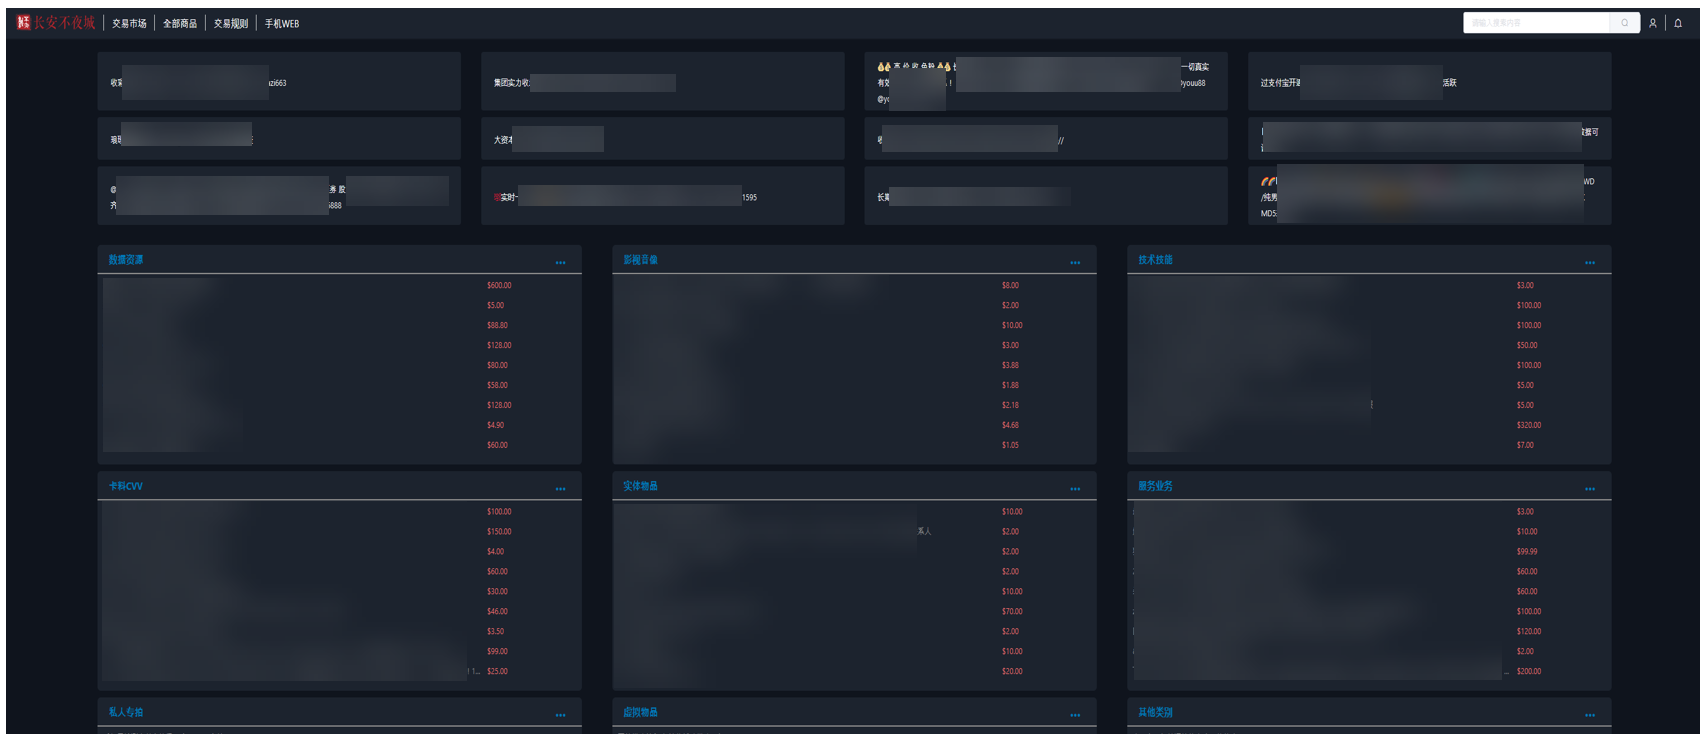This screenshot has width=1707, height=741.
Task: Open the notification bell icon
Action: click(x=1678, y=23)
